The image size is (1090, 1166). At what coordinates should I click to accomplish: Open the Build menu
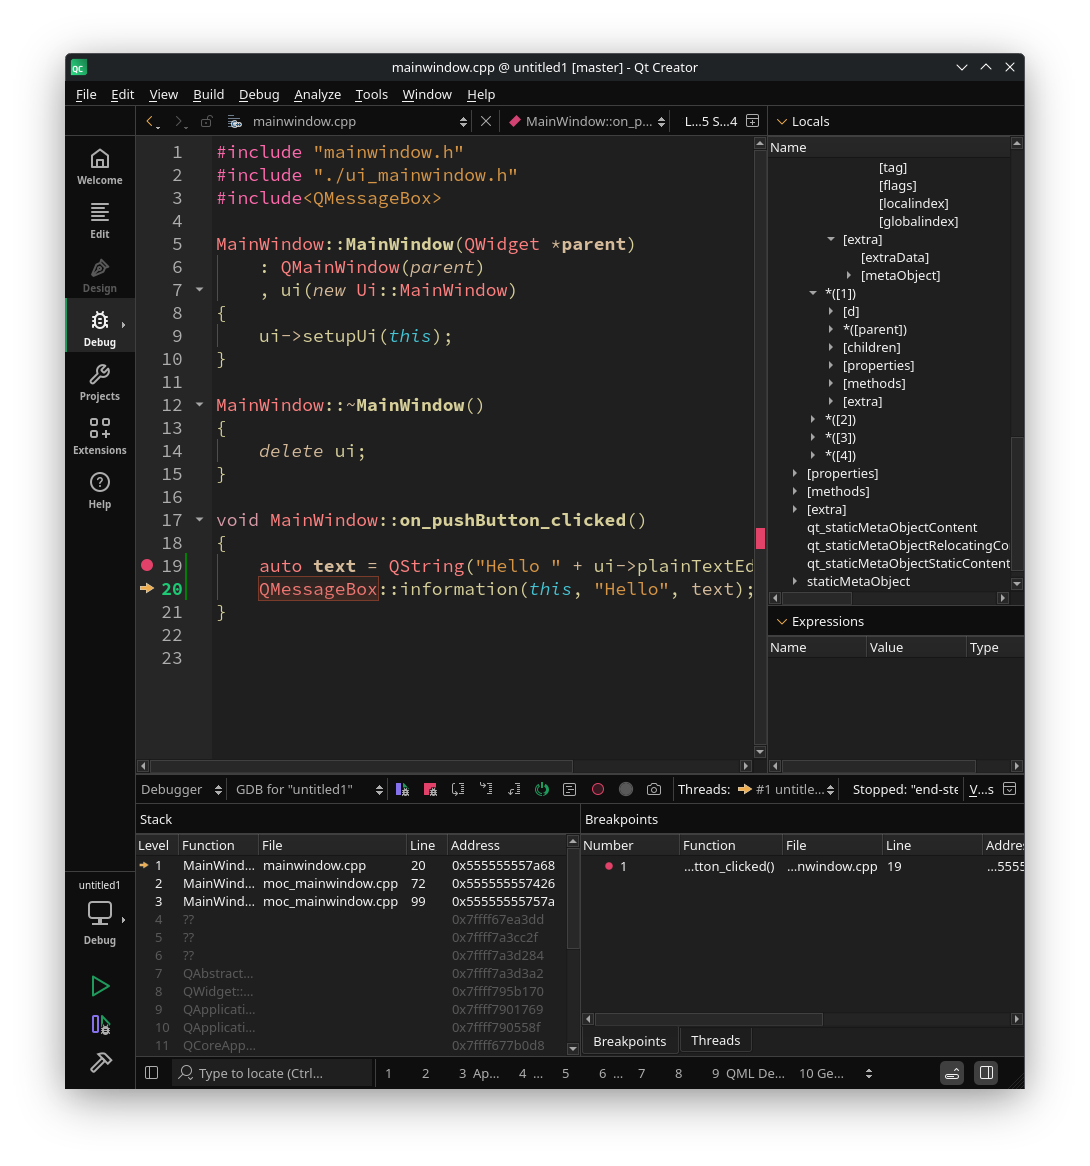coord(208,94)
